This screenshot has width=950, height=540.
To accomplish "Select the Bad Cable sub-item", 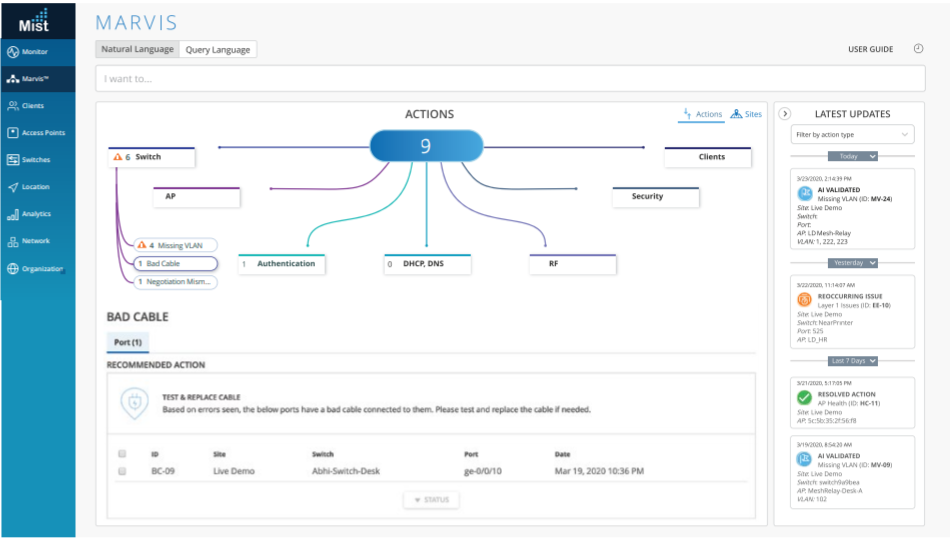I will [176, 264].
